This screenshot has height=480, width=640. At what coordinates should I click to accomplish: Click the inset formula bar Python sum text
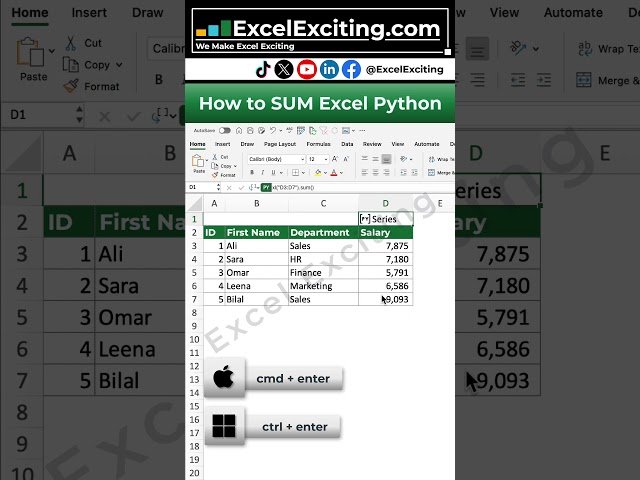coord(293,187)
